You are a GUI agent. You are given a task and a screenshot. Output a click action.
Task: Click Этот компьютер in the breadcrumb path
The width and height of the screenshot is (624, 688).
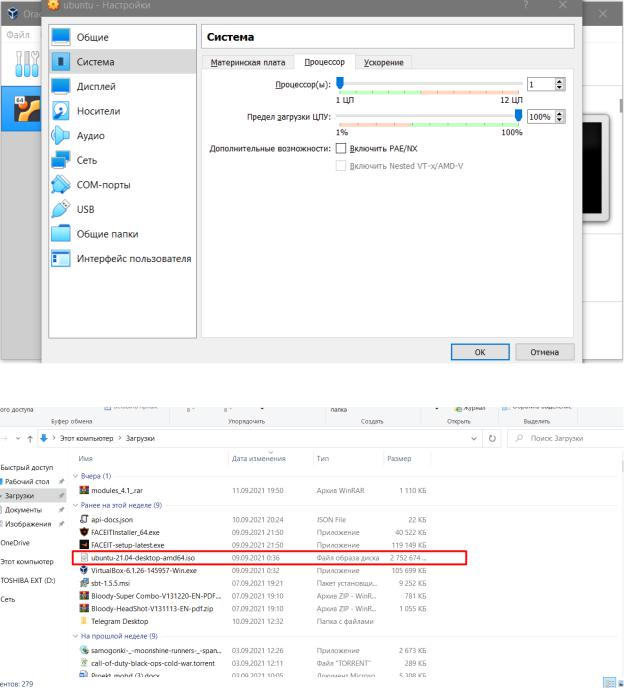(x=86, y=438)
